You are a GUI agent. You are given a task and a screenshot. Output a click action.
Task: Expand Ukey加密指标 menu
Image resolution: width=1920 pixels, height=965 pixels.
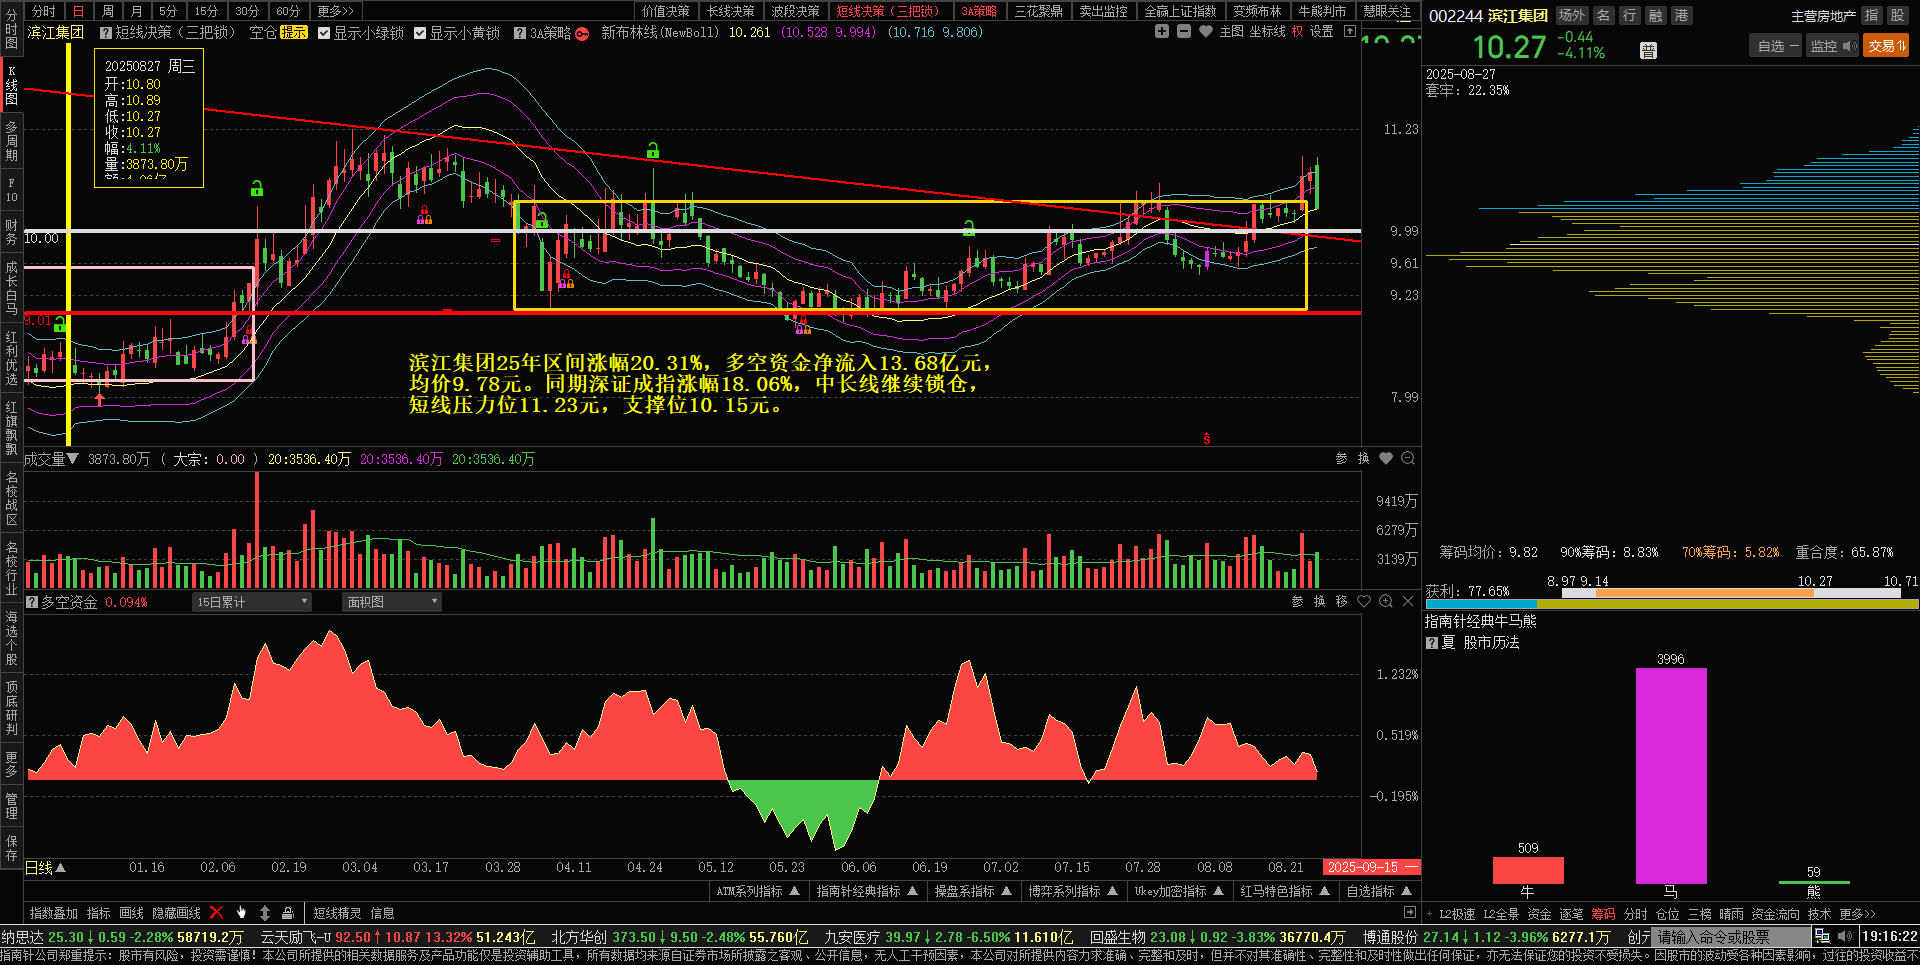1179,891
